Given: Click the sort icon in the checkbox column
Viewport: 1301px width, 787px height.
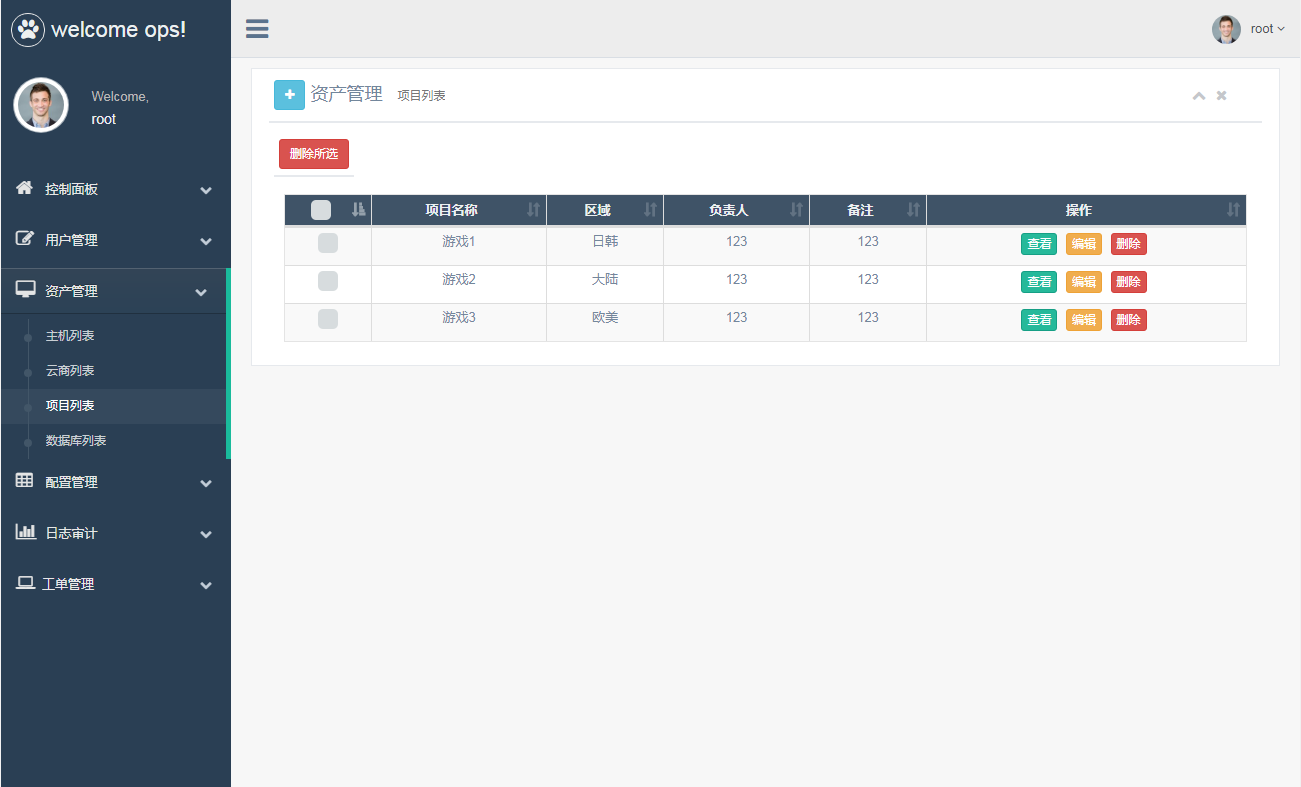Looking at the screenshot, I should 359,210.
